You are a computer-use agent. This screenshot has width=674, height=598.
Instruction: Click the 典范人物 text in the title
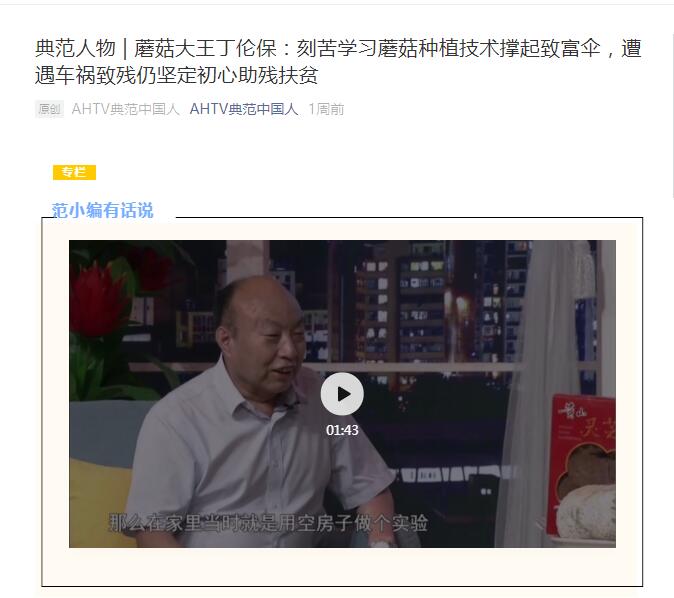click(75, 48)
